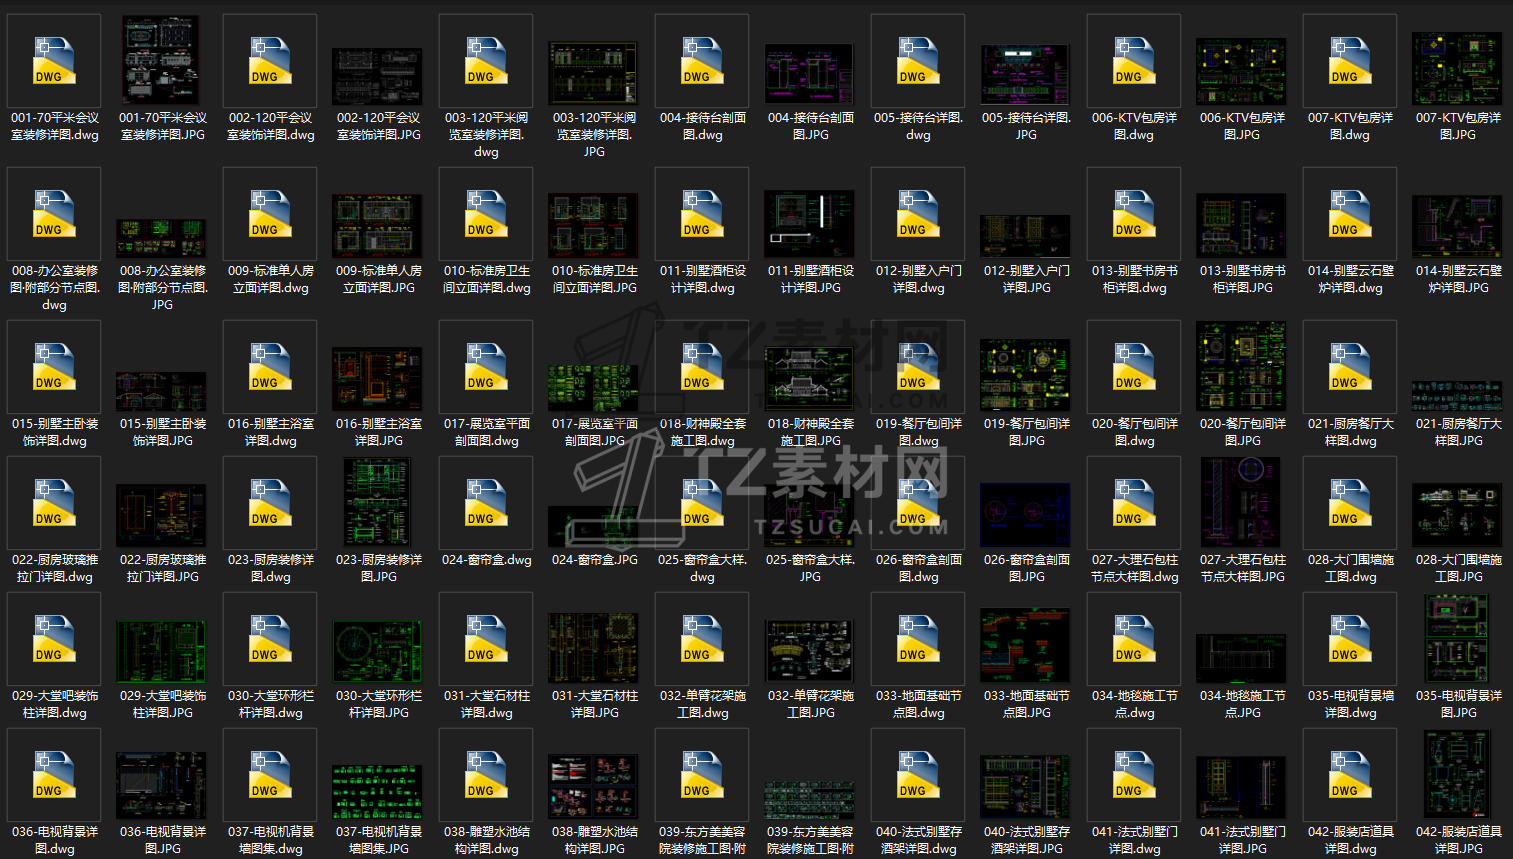Open the 027-大理石包柱节点大样图.JPG thumbnail
1513x859 pixels.
(x=1242, y=503)
